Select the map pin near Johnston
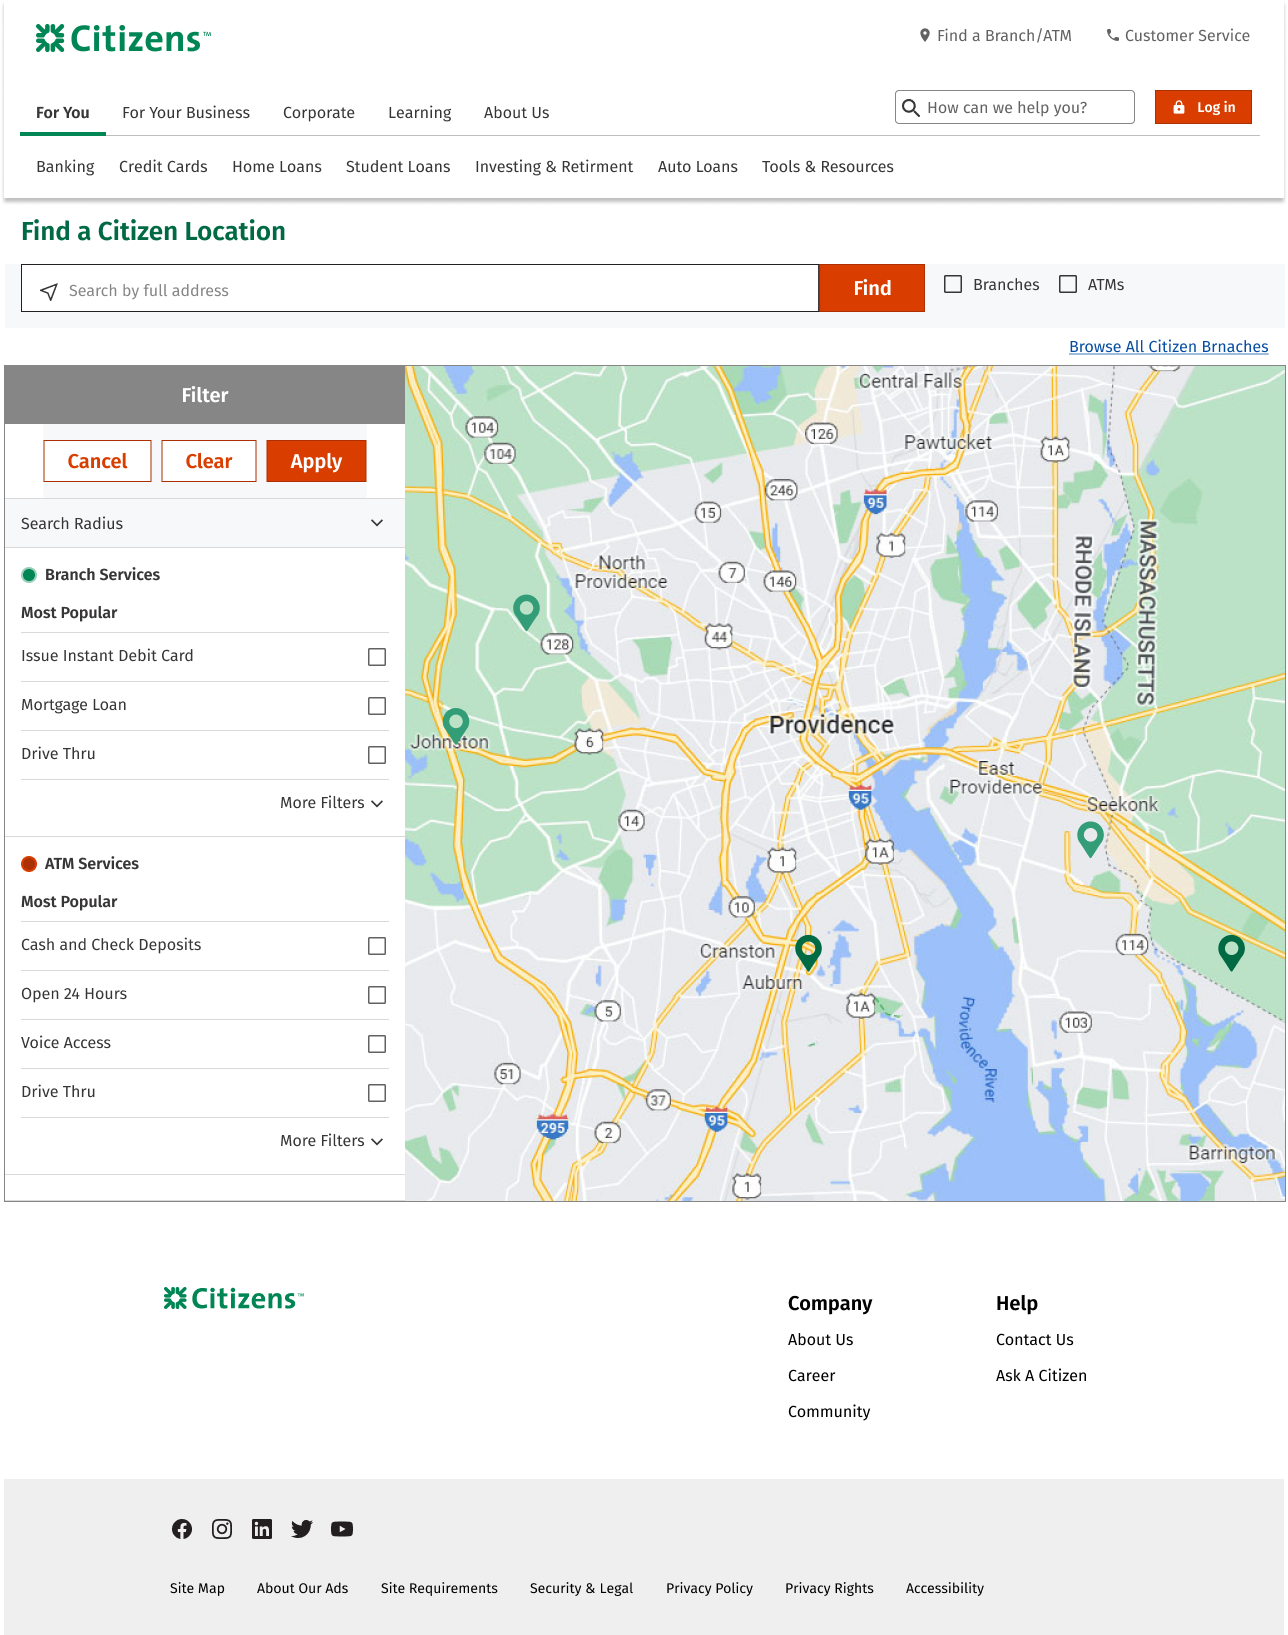The width and height of the screenshot is (1288, 1635). coord(456,722)
